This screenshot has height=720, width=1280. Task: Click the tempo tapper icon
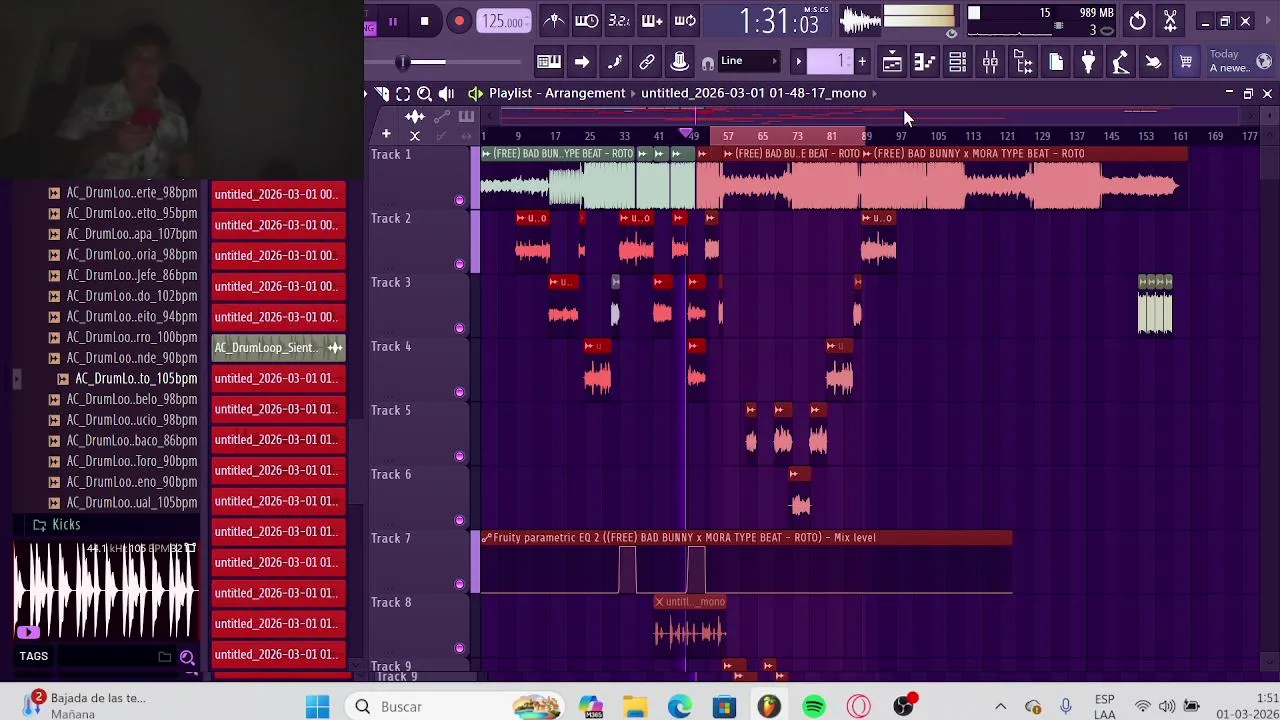tap(1121, 62)
